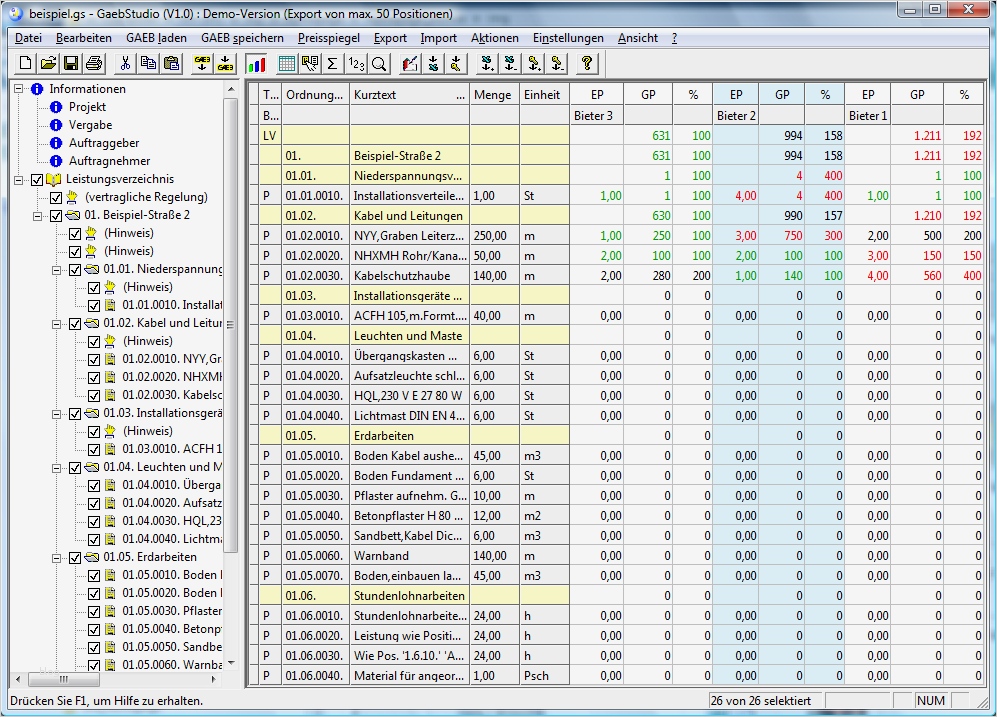Click the 123 numbering icon

pyautogui.click(x=355, y=64)
